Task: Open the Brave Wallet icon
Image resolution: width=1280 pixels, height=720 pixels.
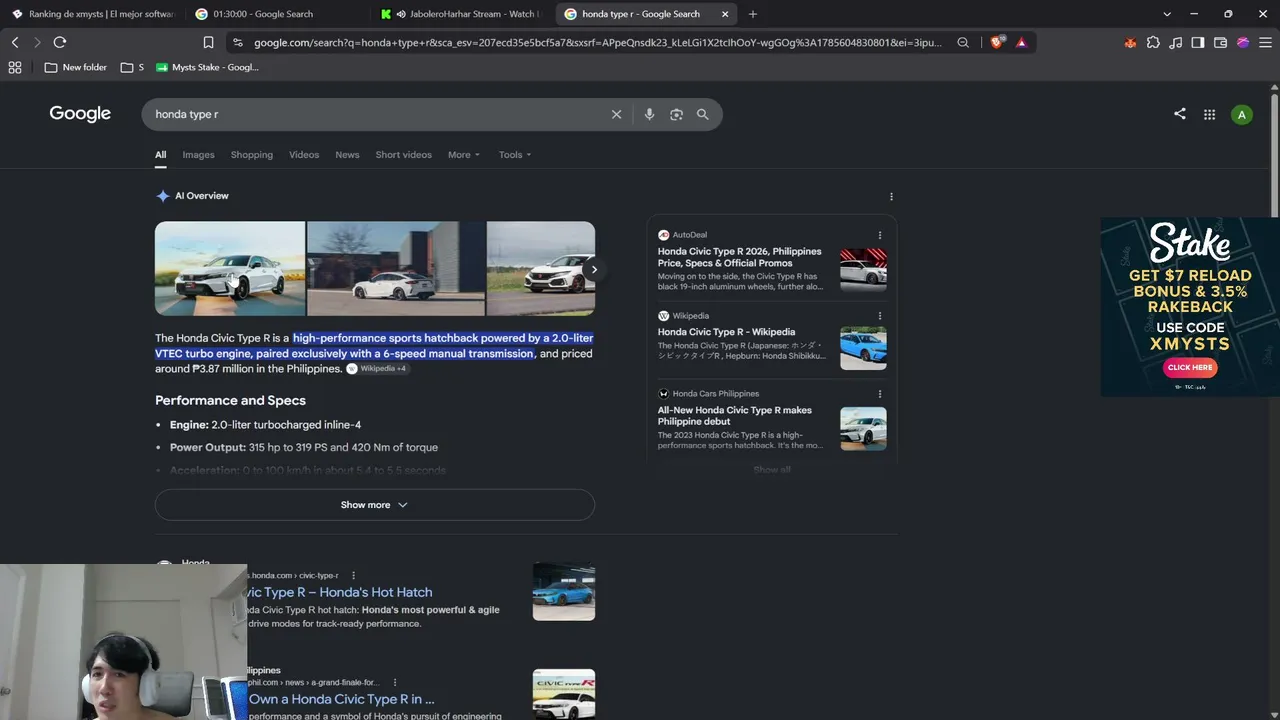Action: [1220, 43]
